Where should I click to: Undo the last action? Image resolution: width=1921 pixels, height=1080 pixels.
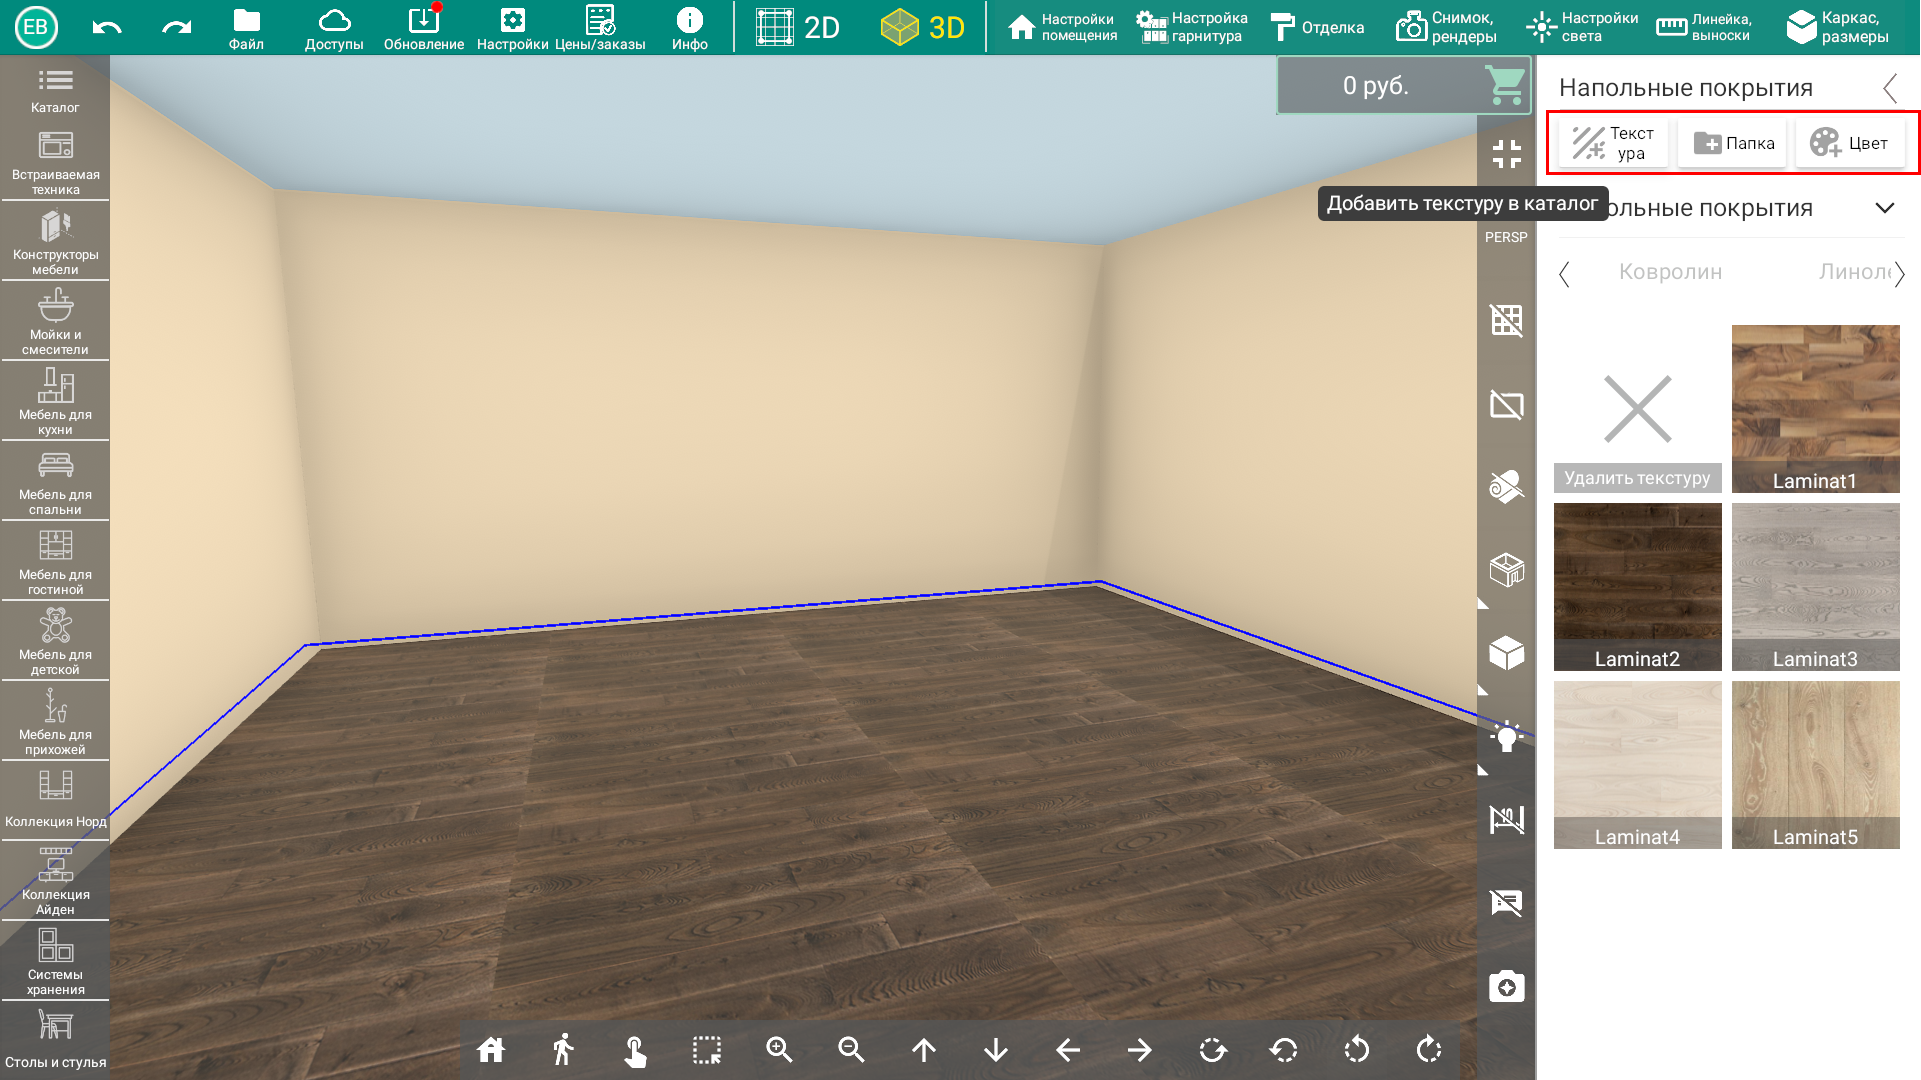tap(106, 27)
